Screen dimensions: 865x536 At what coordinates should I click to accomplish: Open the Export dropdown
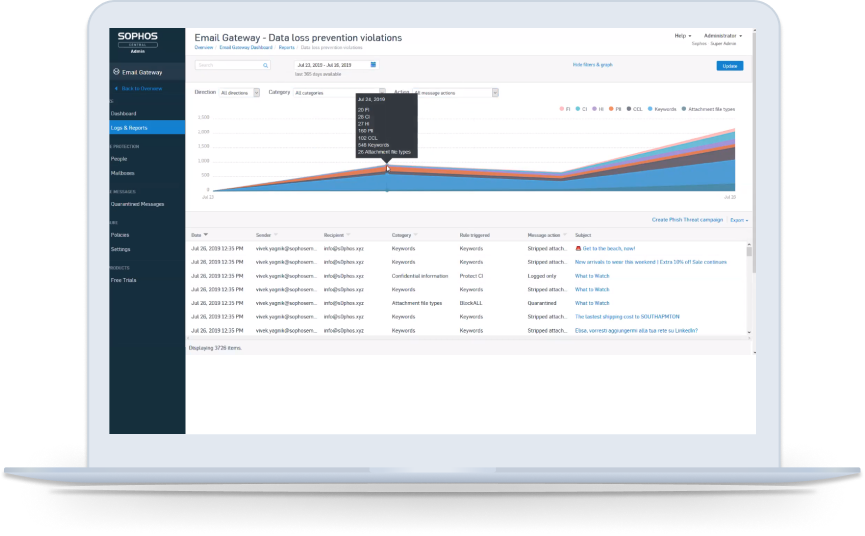click(x=739, y=219)
